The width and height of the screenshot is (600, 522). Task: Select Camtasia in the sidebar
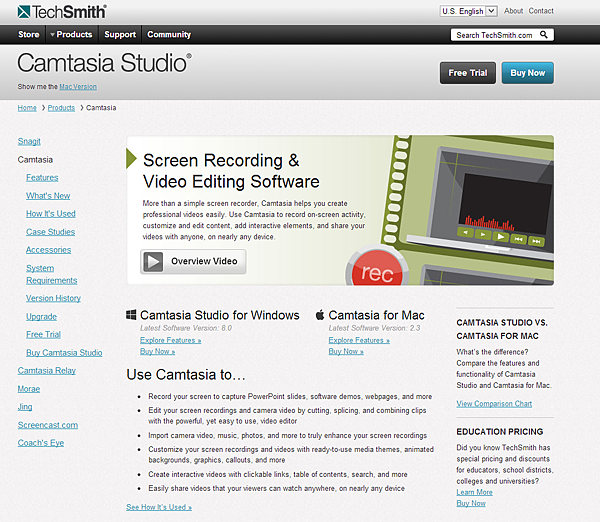click(35, 160)
